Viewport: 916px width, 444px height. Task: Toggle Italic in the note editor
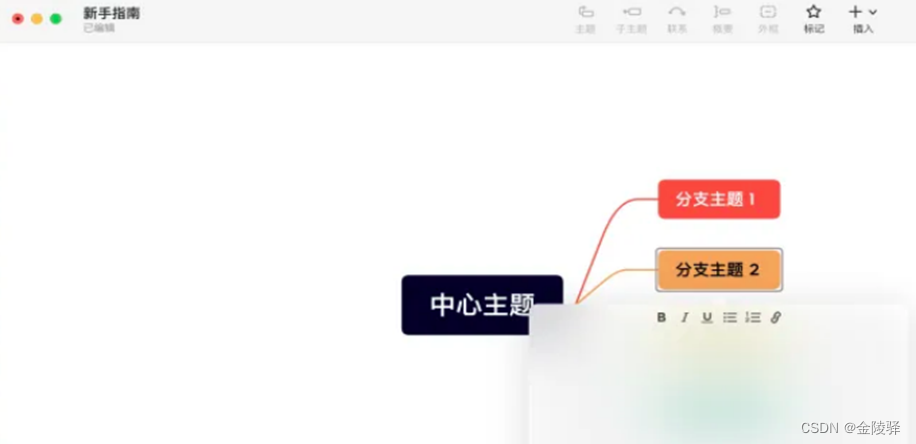tap(685, 317)
